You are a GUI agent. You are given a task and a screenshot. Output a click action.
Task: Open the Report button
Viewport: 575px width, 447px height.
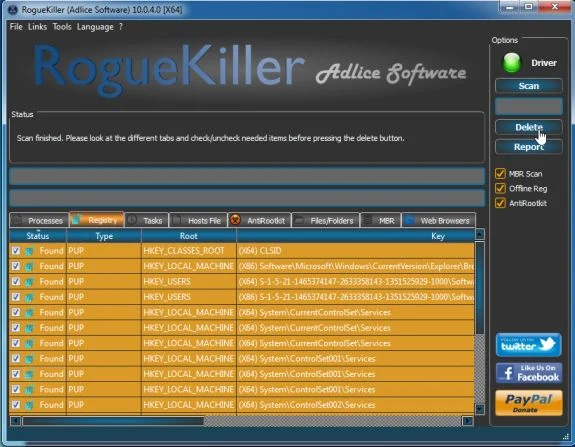click(x=528, y=147)
